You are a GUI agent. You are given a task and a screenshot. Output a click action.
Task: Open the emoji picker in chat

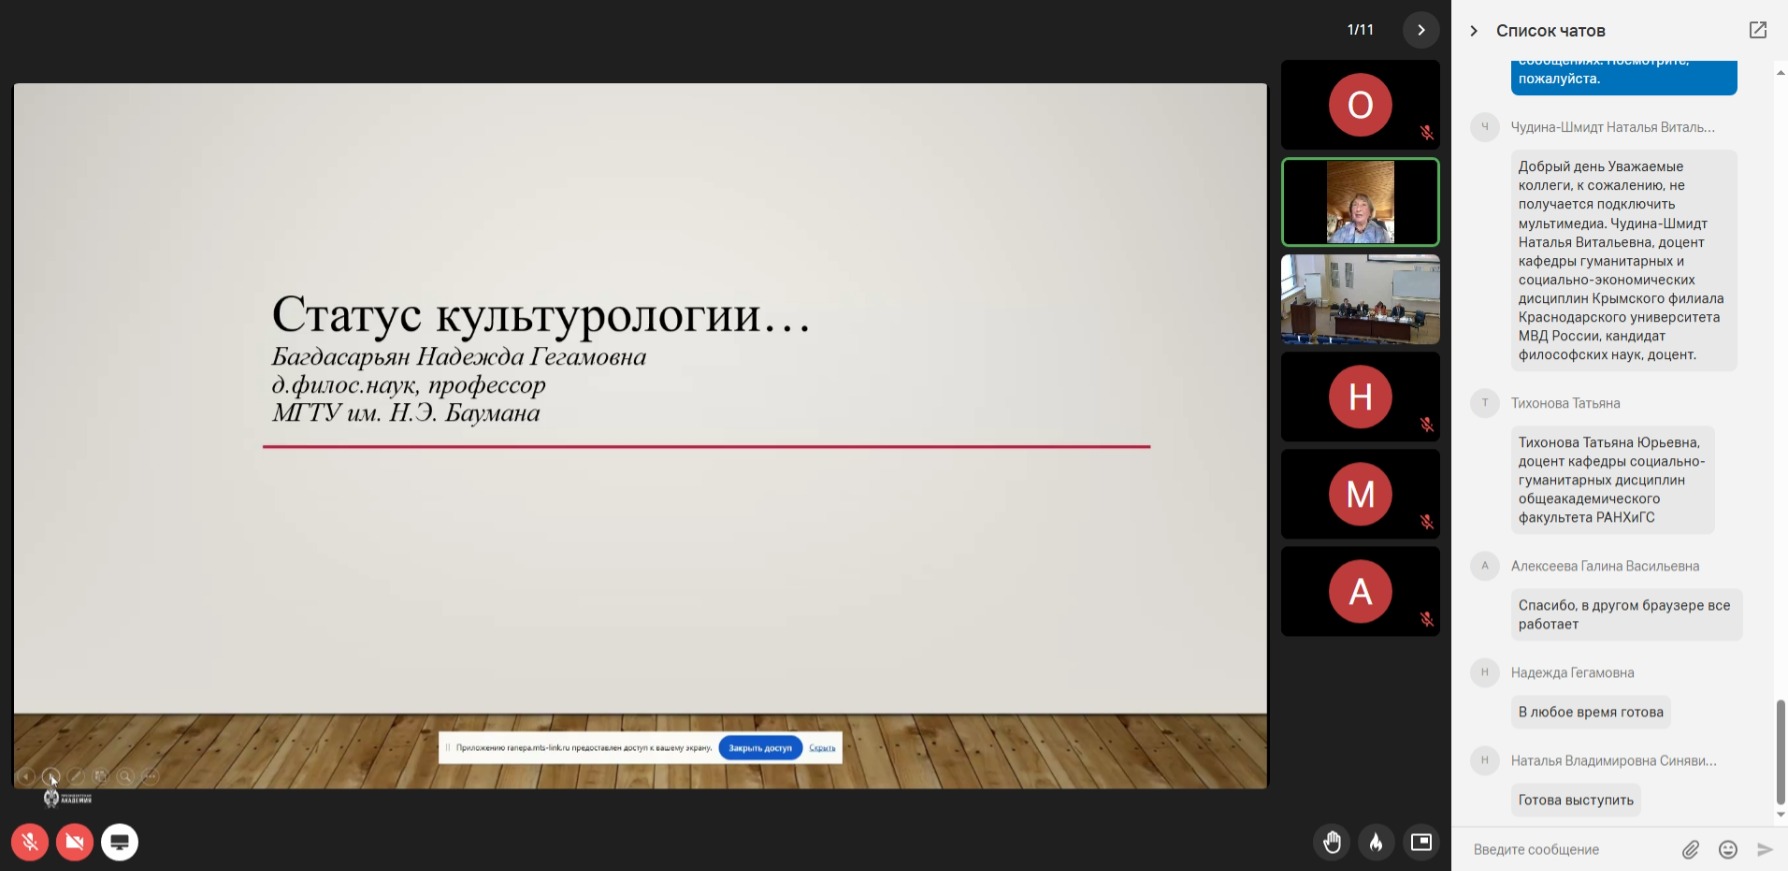click(x=1728, y=849)
